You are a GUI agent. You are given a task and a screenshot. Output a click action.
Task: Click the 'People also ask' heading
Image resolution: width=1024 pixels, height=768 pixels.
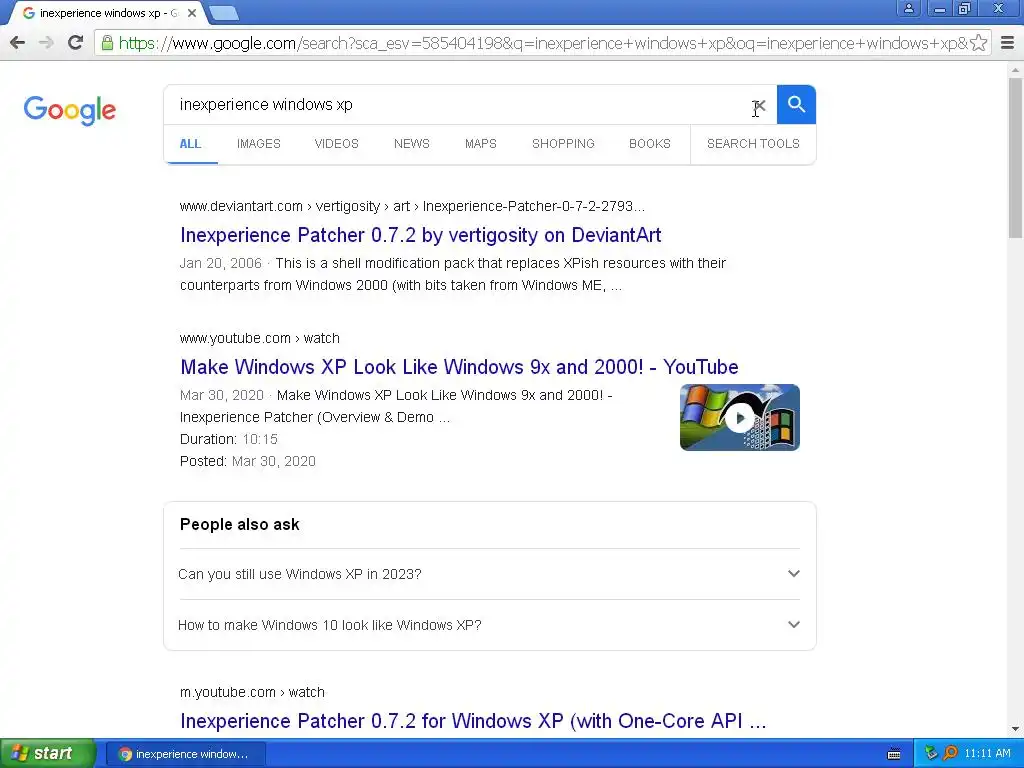(x=240, y=524)
